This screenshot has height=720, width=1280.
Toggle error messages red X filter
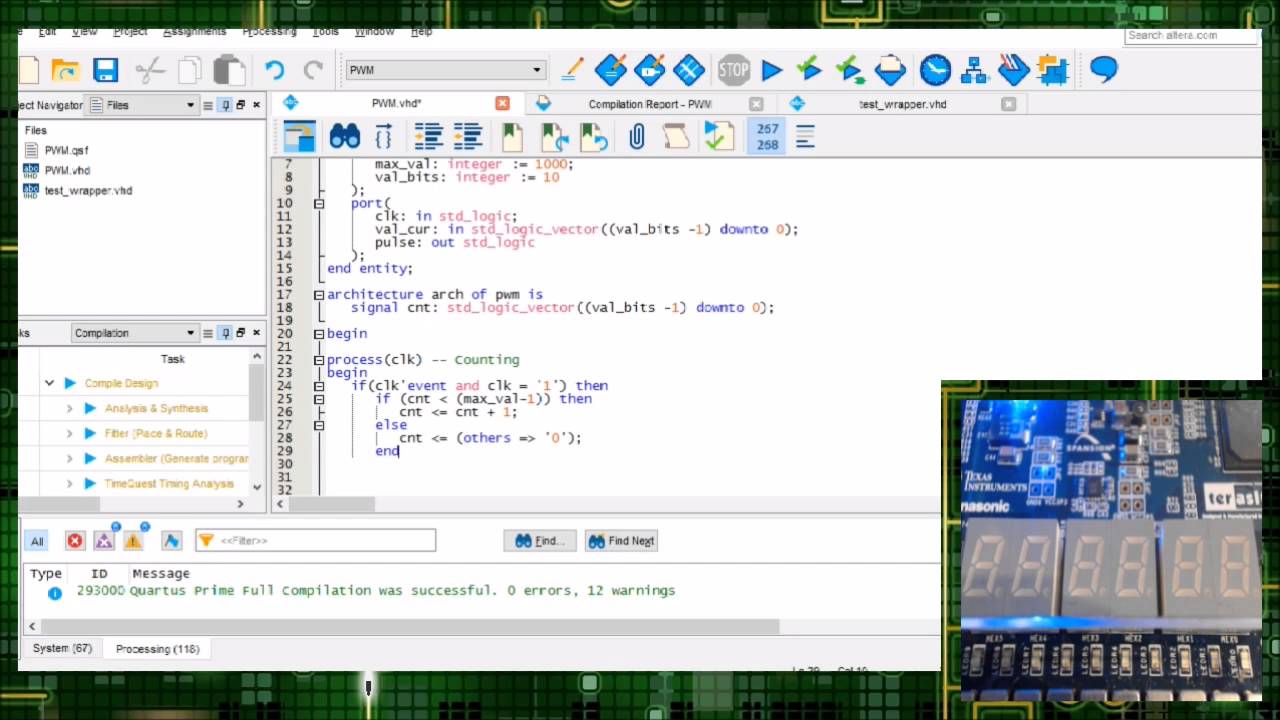tap(75, 541)
